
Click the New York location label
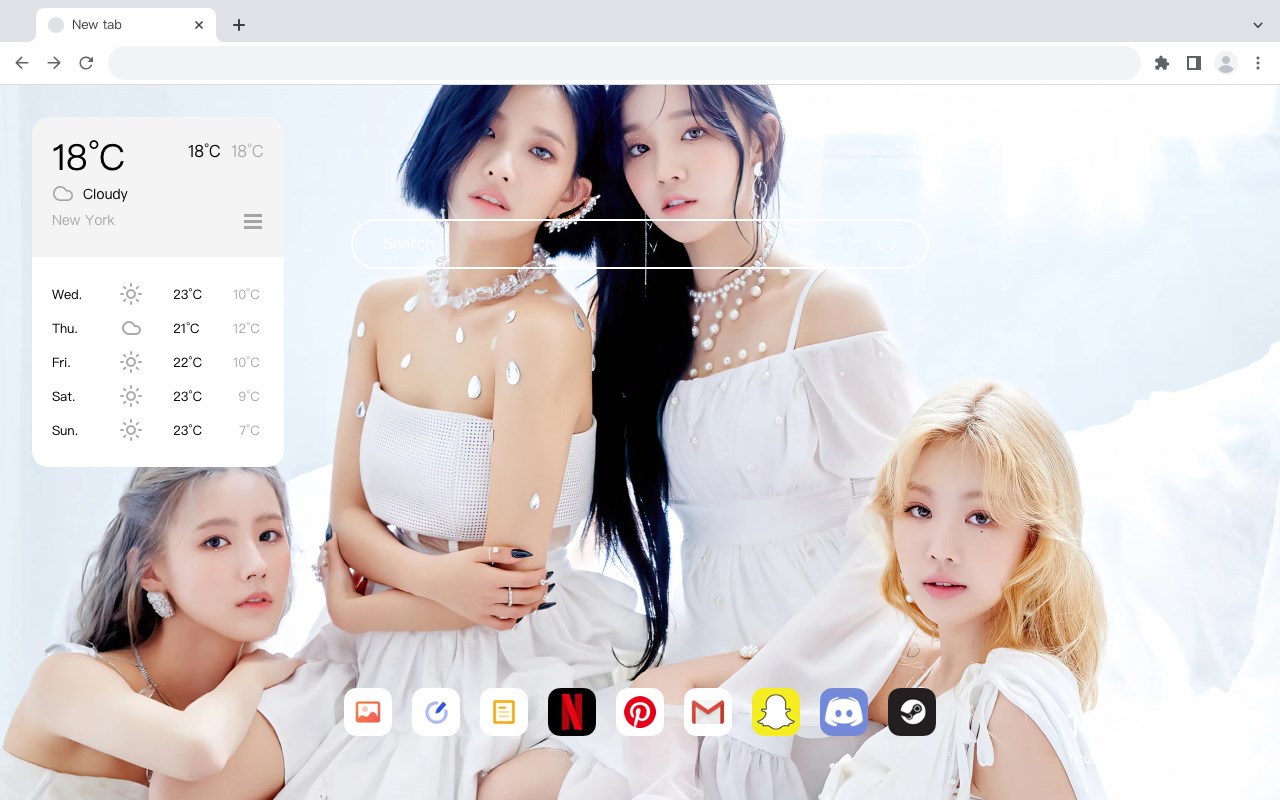pyautogui.click(x=83, y=220)
